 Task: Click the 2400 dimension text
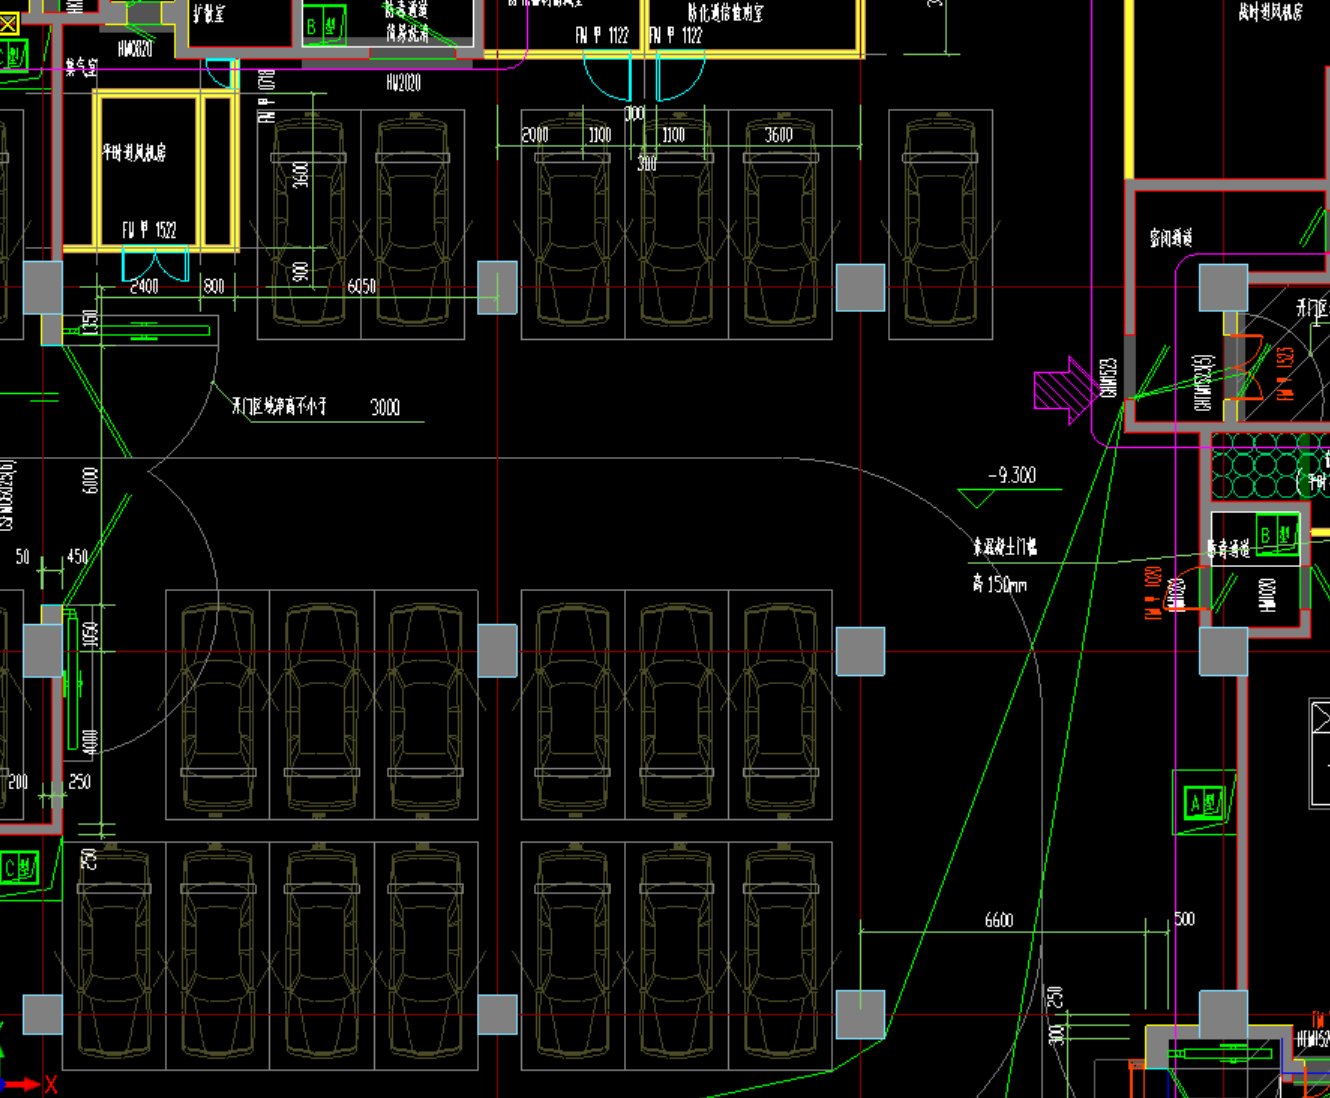tap(144, 287)
